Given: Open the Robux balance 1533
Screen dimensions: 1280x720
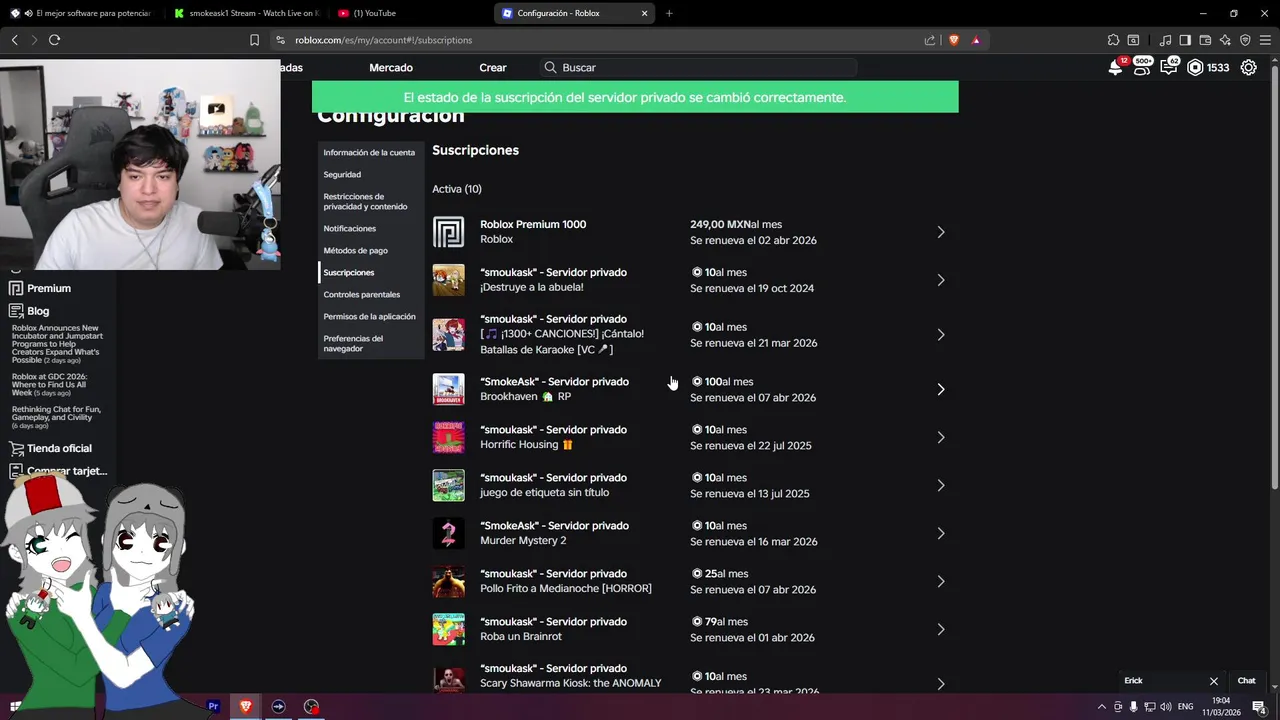Looking at the screenshot, I should click(1208, 68).
